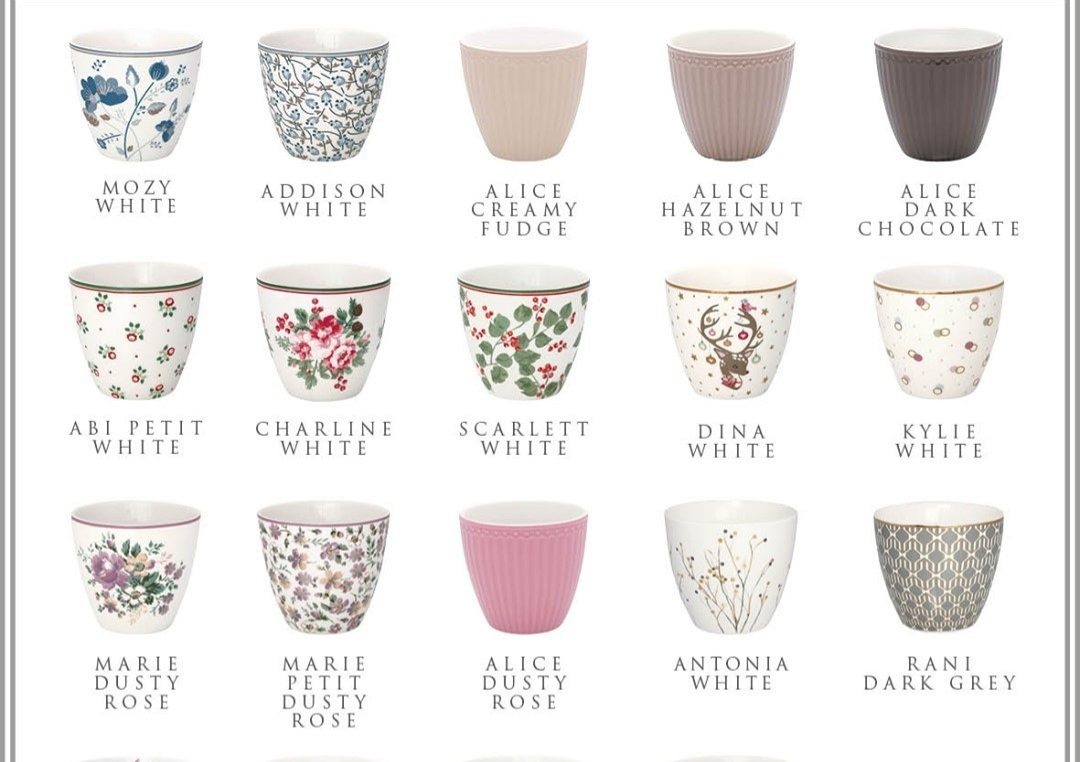
Task: View the Charline White floral cup
Action: [323, 332]
